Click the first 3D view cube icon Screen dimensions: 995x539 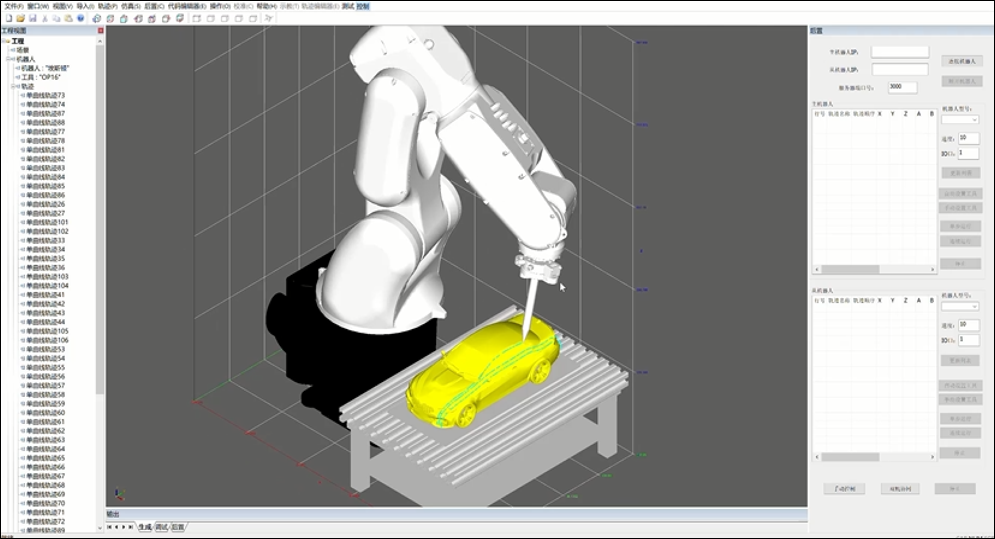click(x=97, y=18)
